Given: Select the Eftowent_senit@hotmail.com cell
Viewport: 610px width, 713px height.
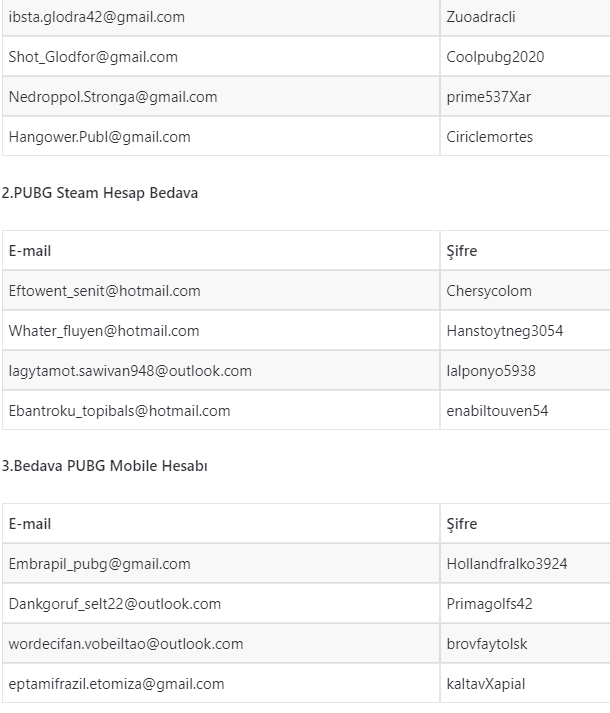Looking at the screenshot, I should tap(104, 291).
